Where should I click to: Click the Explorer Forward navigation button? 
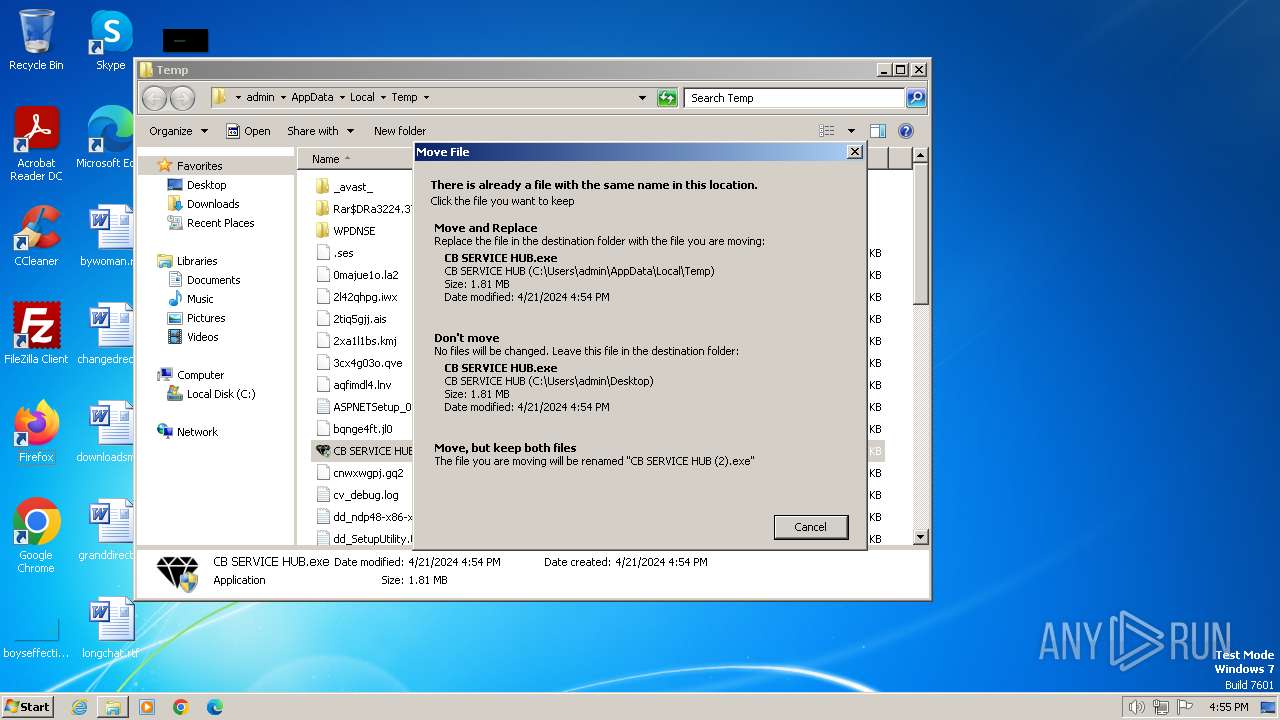click(182, 97)
